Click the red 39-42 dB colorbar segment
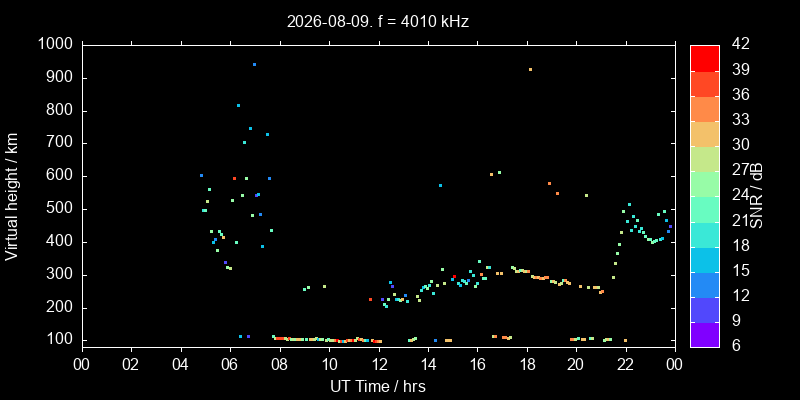 point(705,58)
